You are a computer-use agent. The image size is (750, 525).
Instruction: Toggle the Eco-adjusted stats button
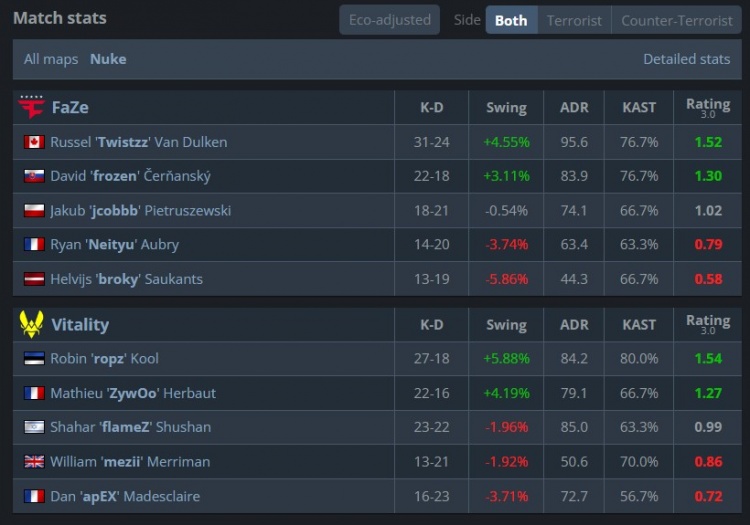tap(389, 20)
